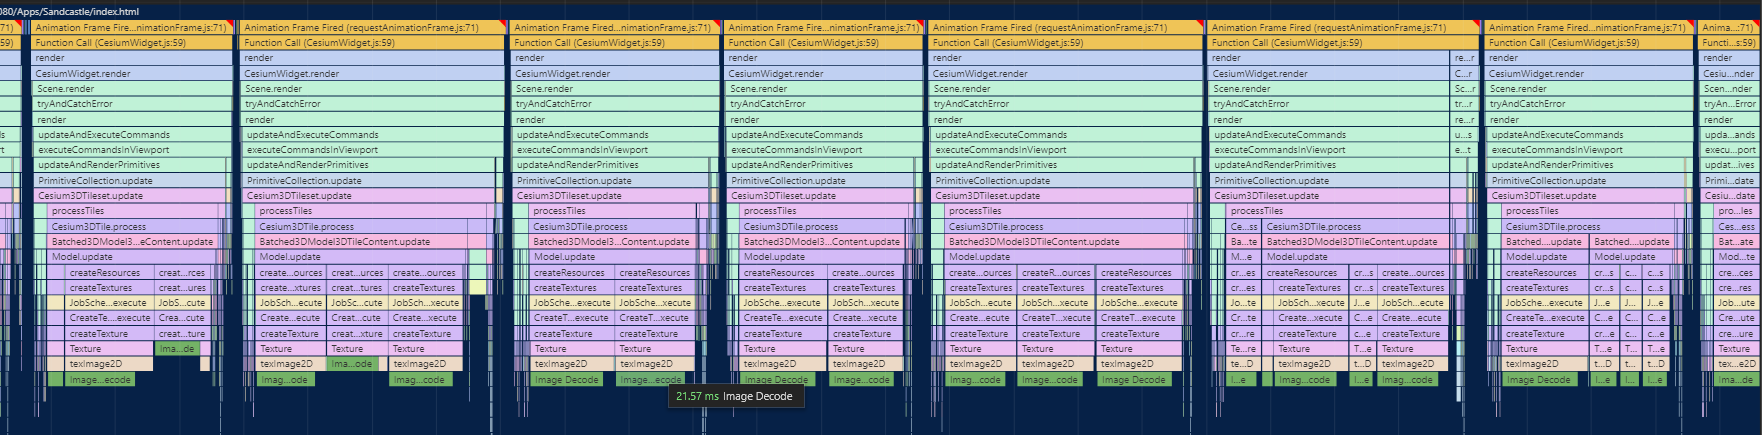Select the 'tryAn...Error' flame bar
Viewport: 1762px width, 435px height.
(1729, 104)
